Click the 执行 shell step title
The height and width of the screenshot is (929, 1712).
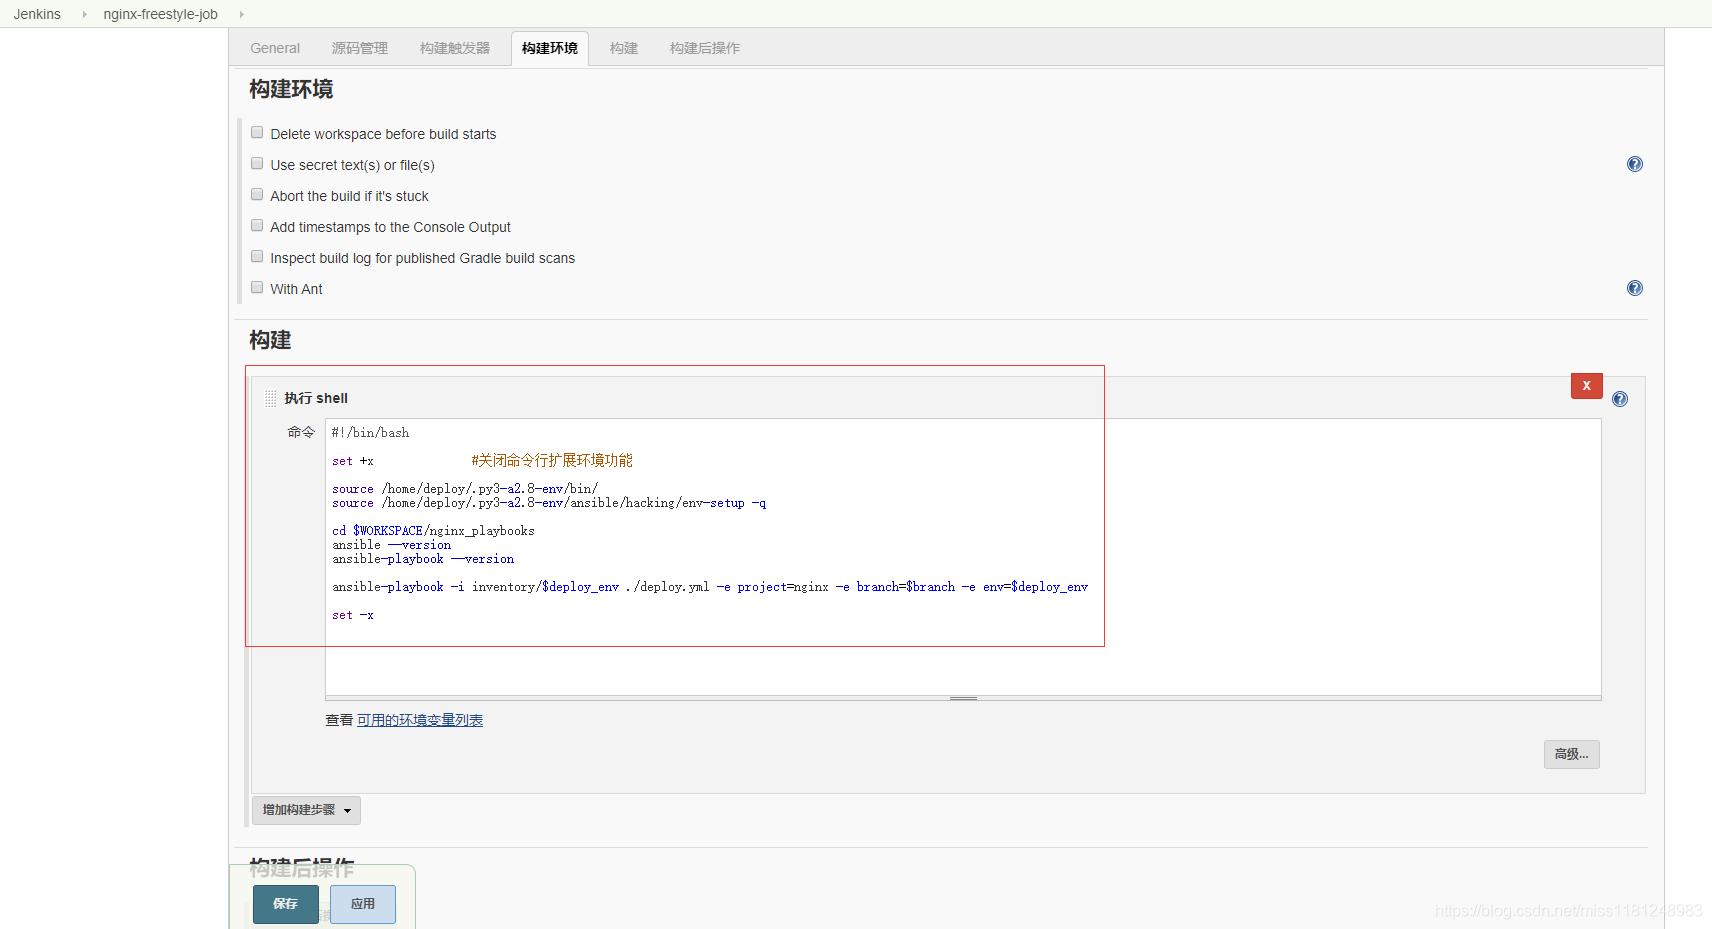[x=316, y=398]
